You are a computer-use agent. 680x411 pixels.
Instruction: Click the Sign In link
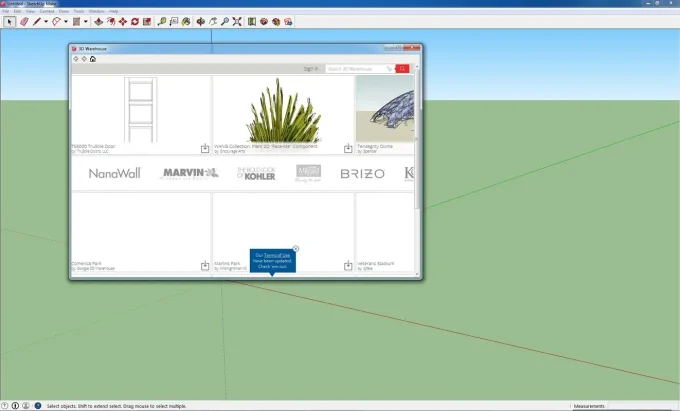pyautogui.click(x=310, y=69)
